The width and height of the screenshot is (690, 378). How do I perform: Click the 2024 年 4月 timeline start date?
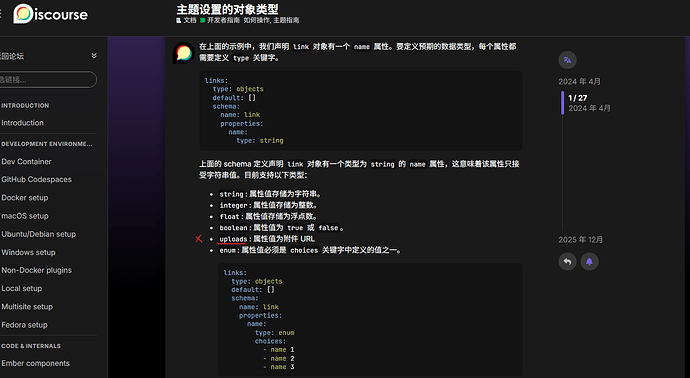[580, 81]
